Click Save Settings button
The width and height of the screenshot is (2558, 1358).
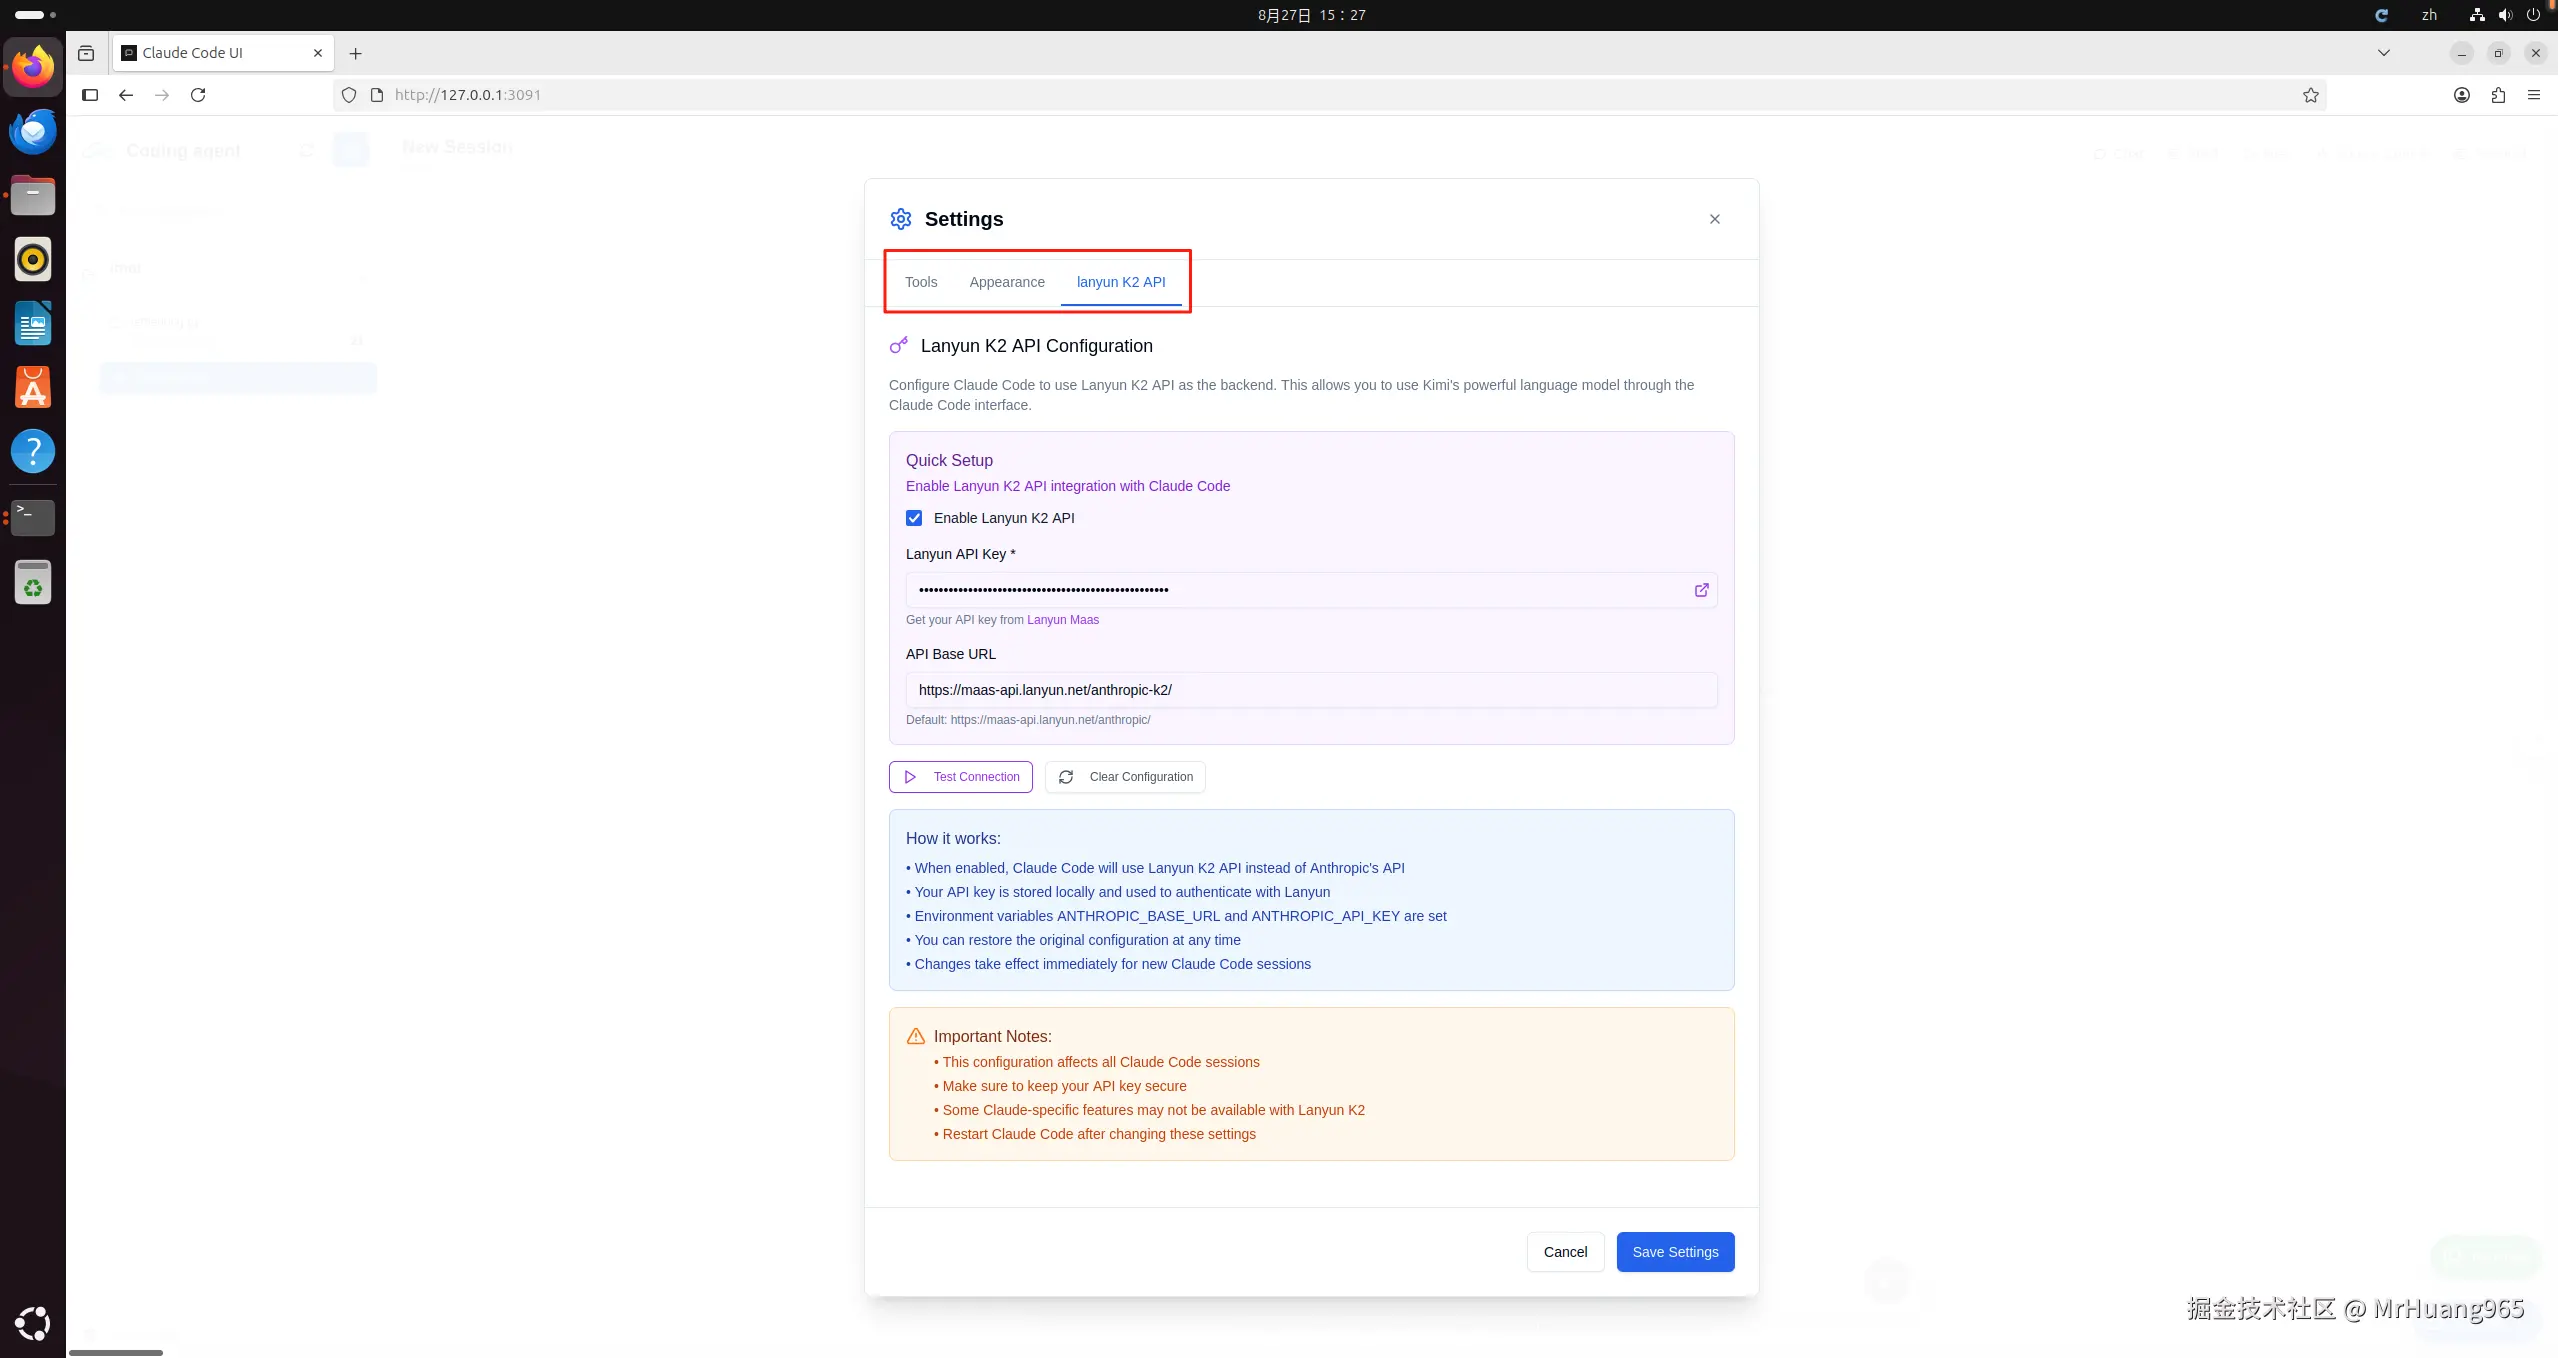tap(1674, 1252)
